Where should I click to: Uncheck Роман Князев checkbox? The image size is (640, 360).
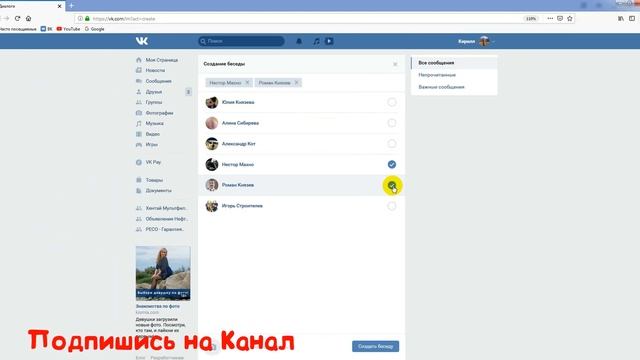click(392, 185)
